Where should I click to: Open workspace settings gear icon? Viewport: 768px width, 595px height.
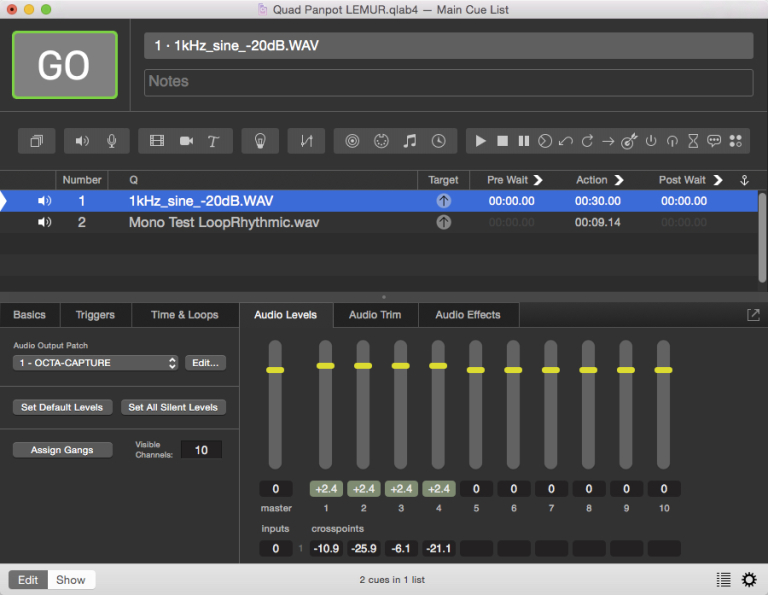click(x=749, y=579)
